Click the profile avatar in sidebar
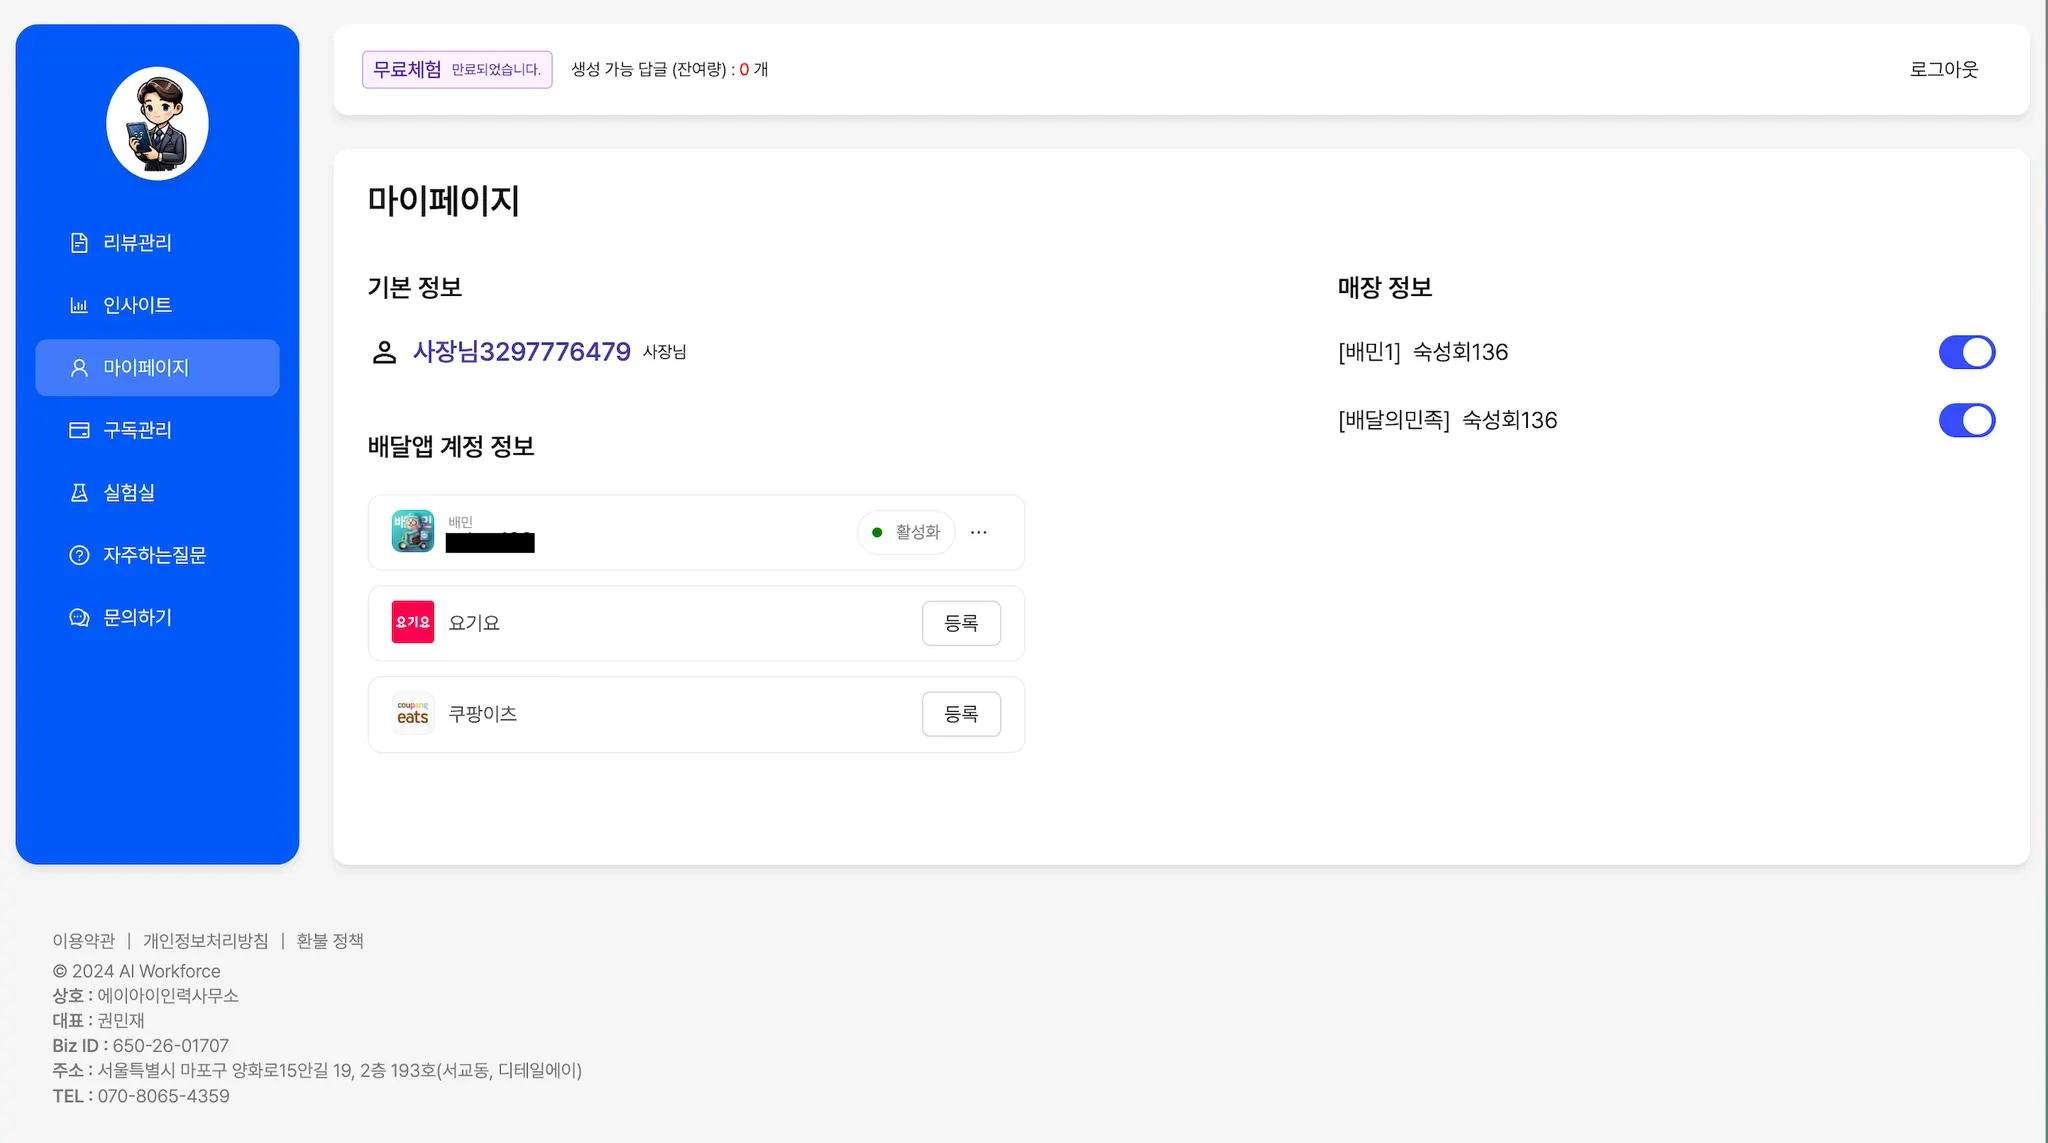Image resolution: width=2048 pixels, height=1143 pixels. [157, 124]
